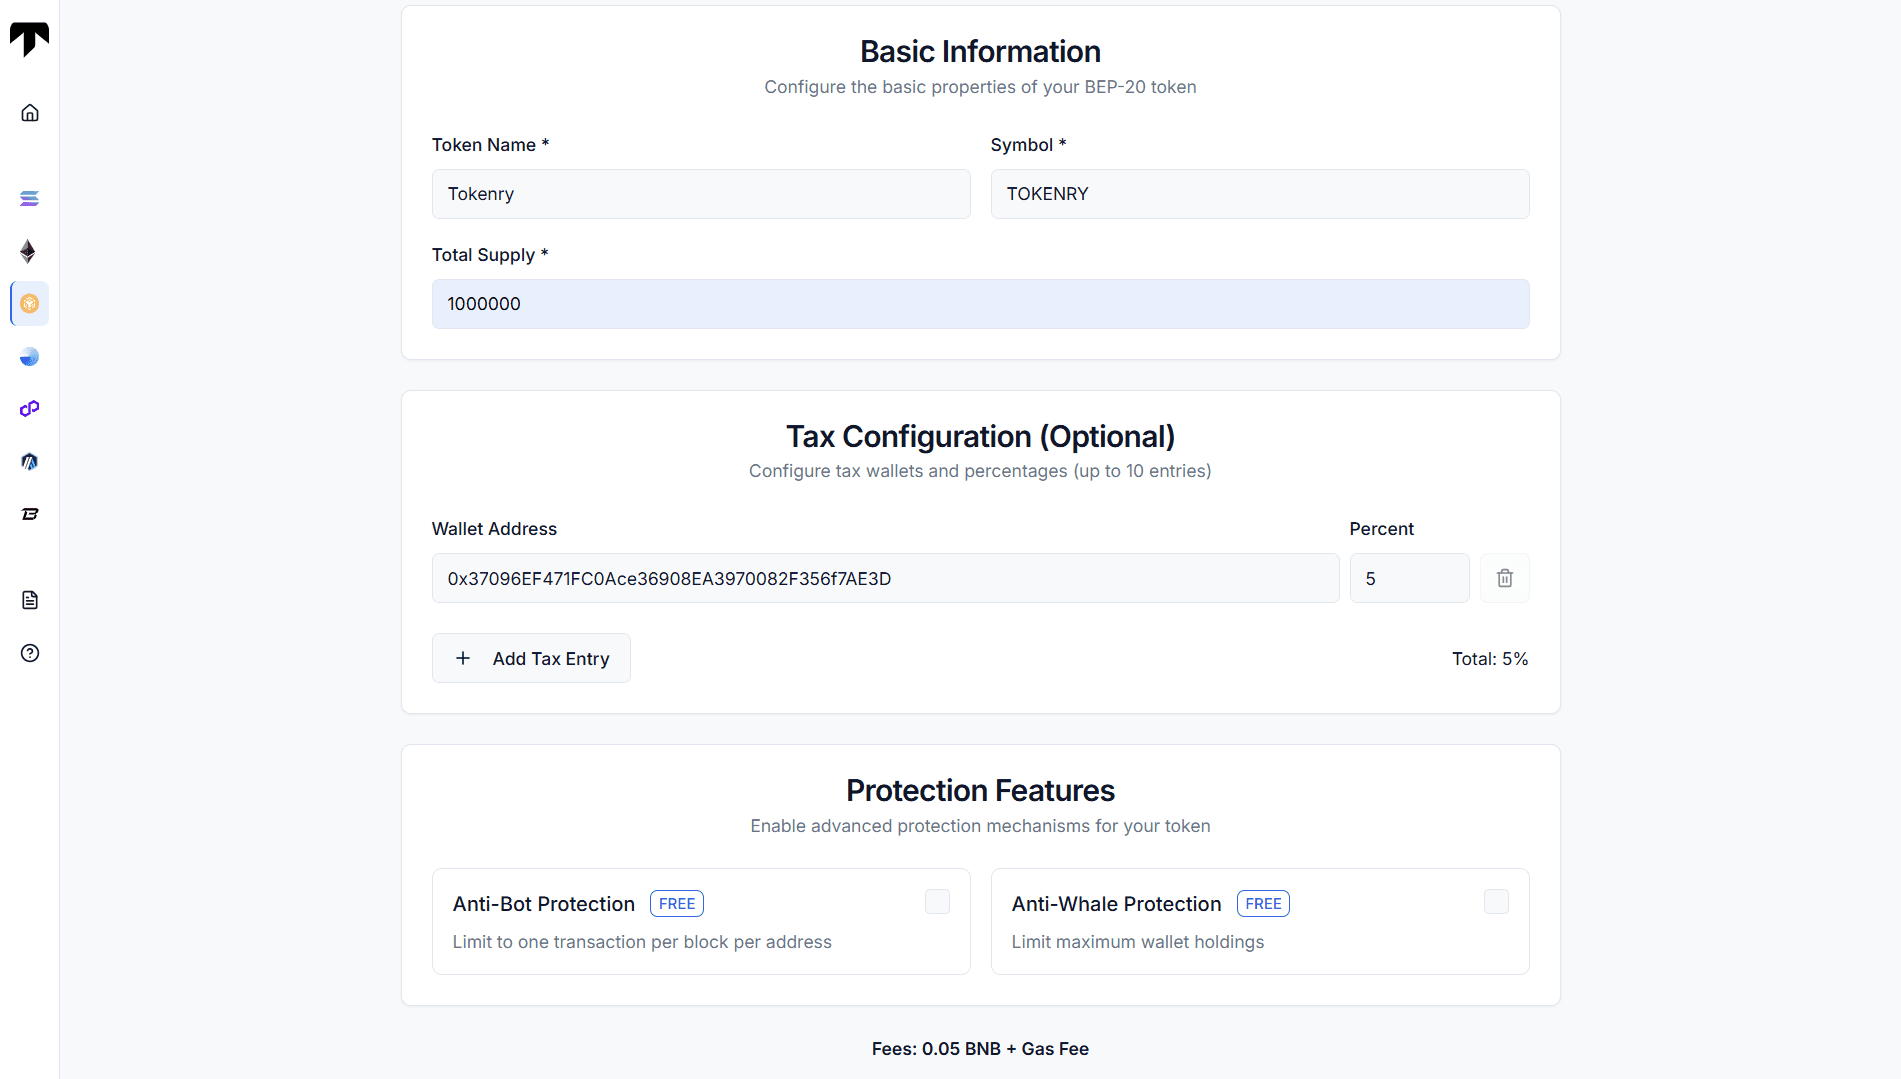Select the Ethereum chain icon
The height and width of the screenshot is (1079, 1901).
[29, 251]
